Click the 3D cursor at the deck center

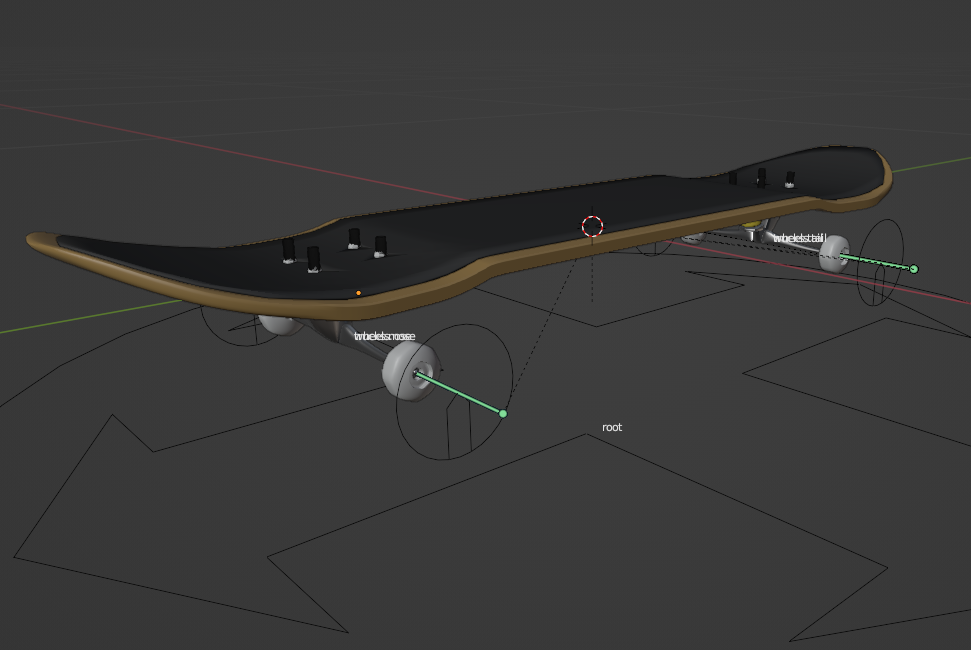point(591,228)
